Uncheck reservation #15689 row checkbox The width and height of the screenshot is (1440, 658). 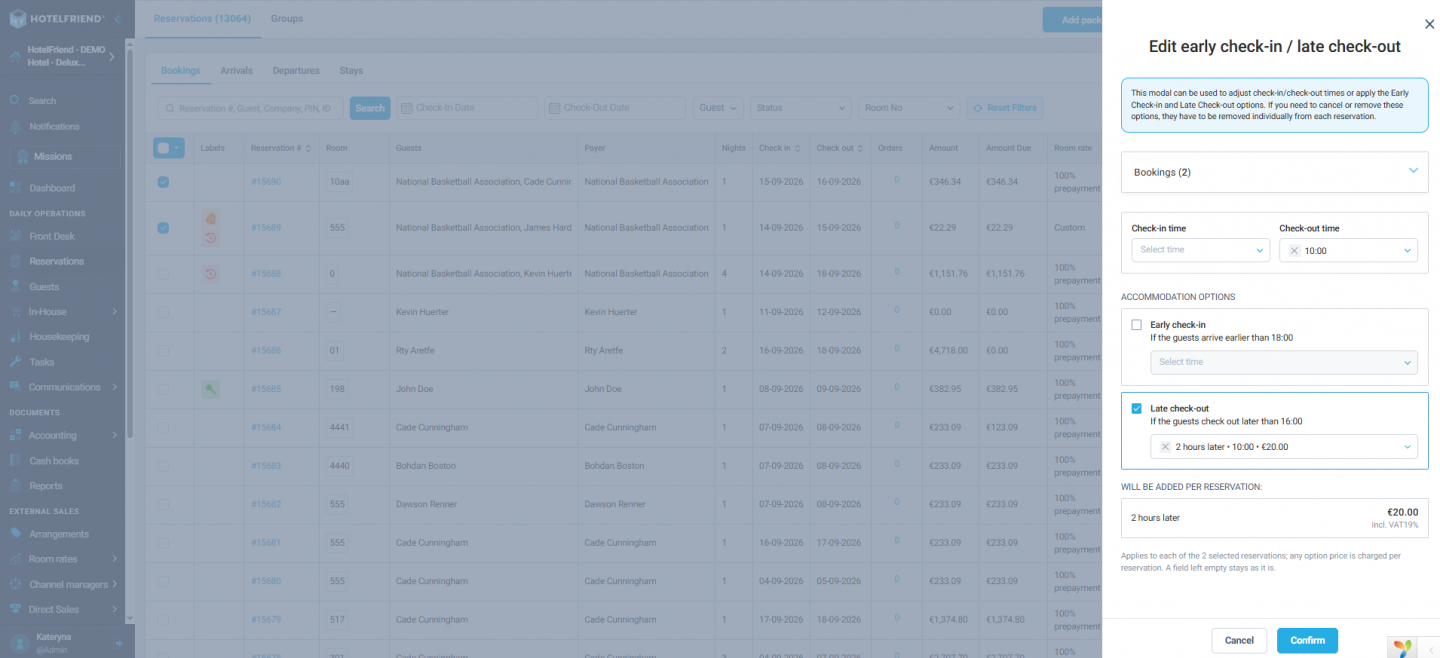163,228
